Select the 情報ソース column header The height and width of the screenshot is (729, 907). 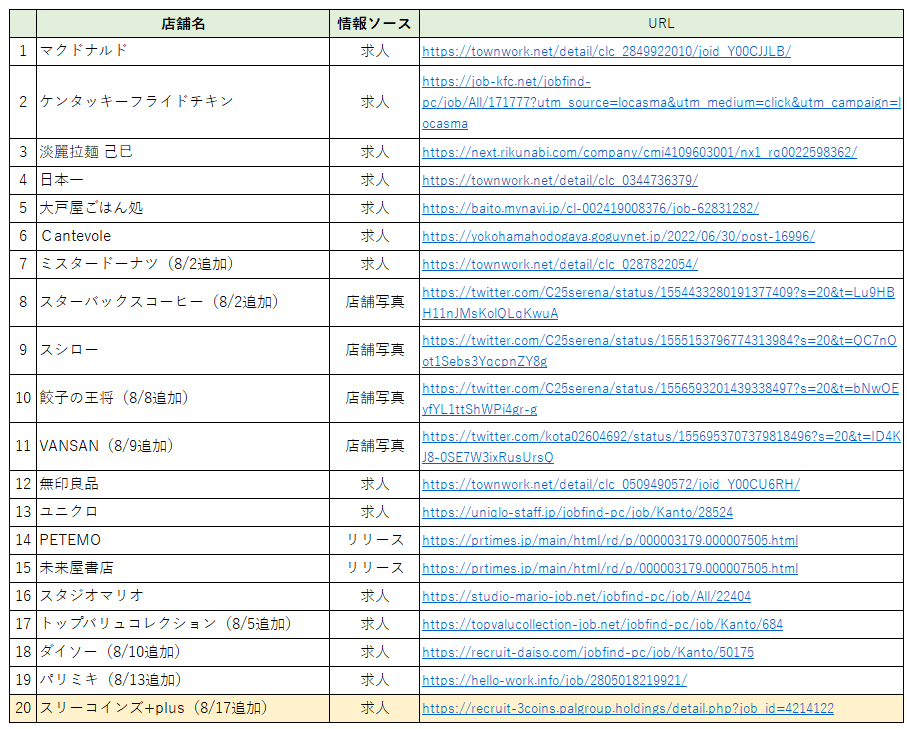(374, 24)
